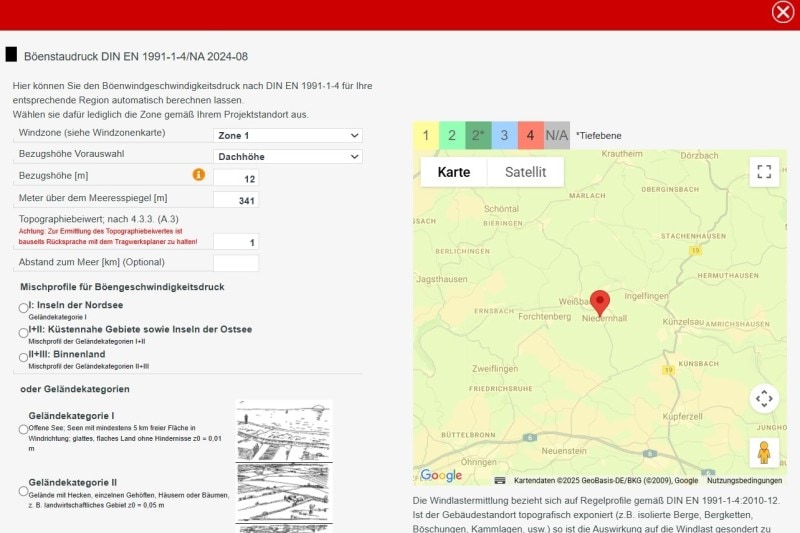
Task: Close the dialog with the X icon
Action: point(783,12)
